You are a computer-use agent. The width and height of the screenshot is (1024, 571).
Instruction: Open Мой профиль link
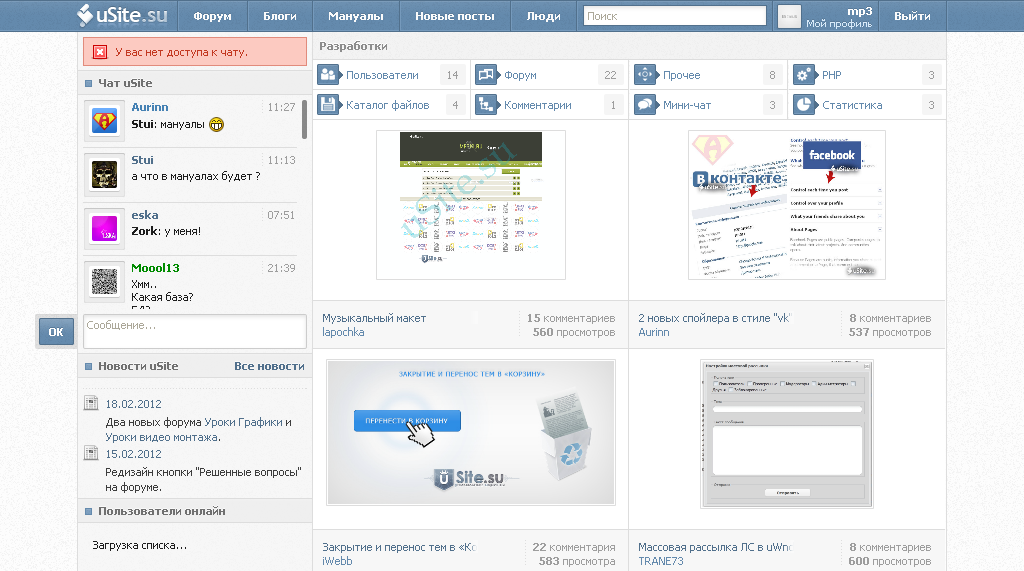[x=839, y=24]
